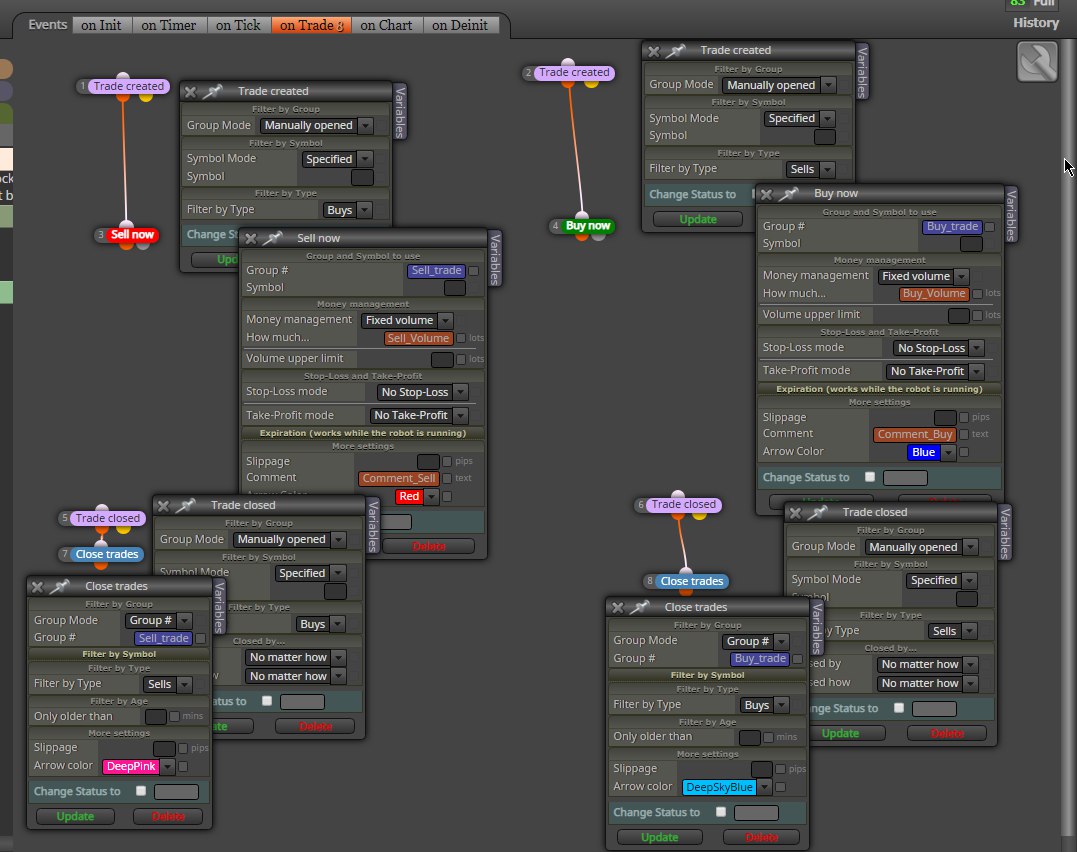This screenshot has height=852, width=1077.
Task: Close the Close trades panel with DeepPink color
Action: point(37,587)
